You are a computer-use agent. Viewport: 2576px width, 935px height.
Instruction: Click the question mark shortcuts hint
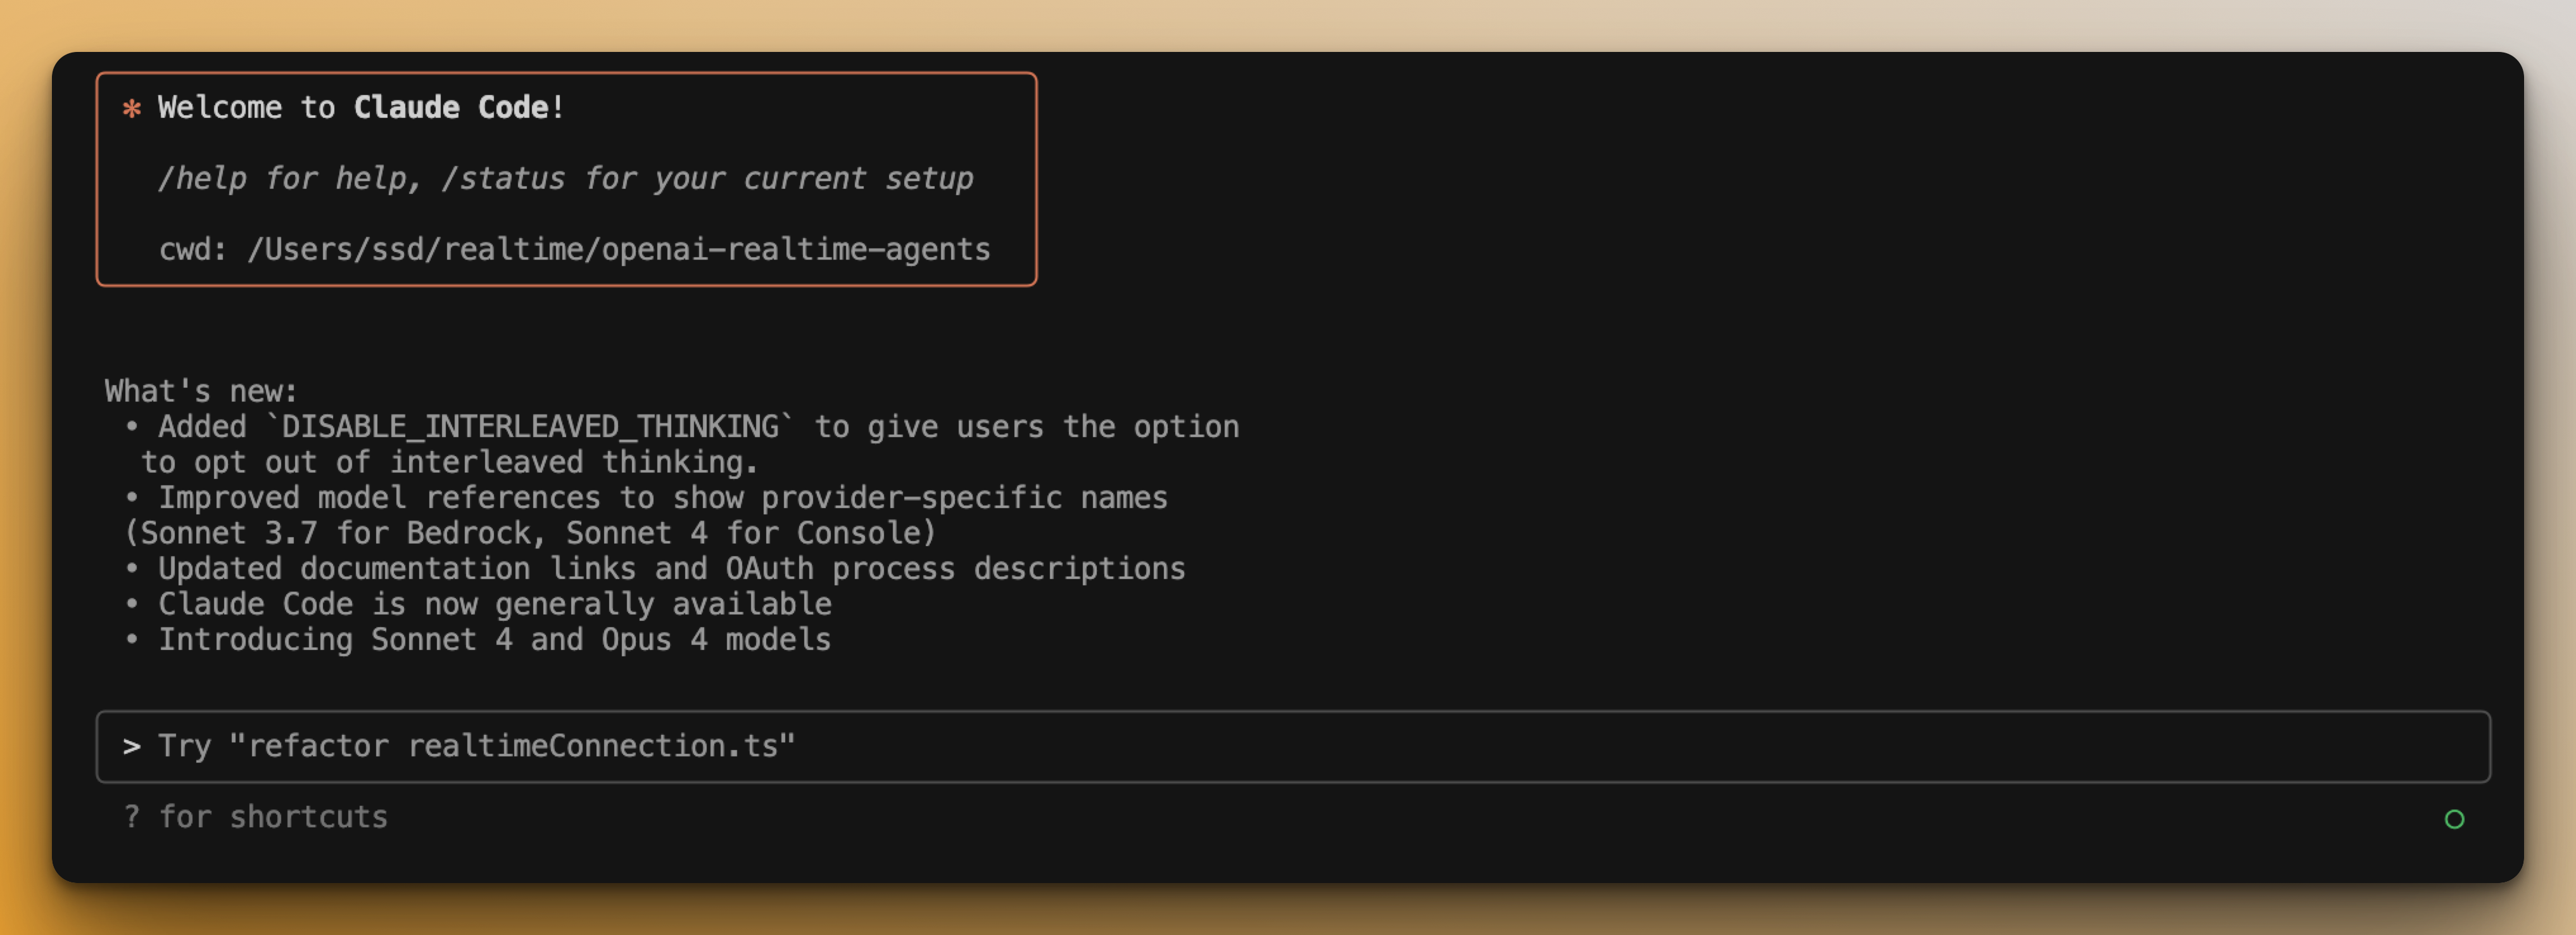coord(131,817)
